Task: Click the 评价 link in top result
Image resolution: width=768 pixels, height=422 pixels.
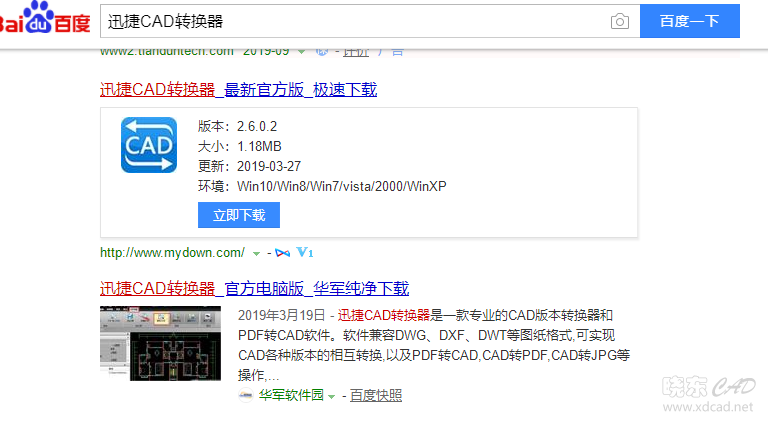Action: 356,50
